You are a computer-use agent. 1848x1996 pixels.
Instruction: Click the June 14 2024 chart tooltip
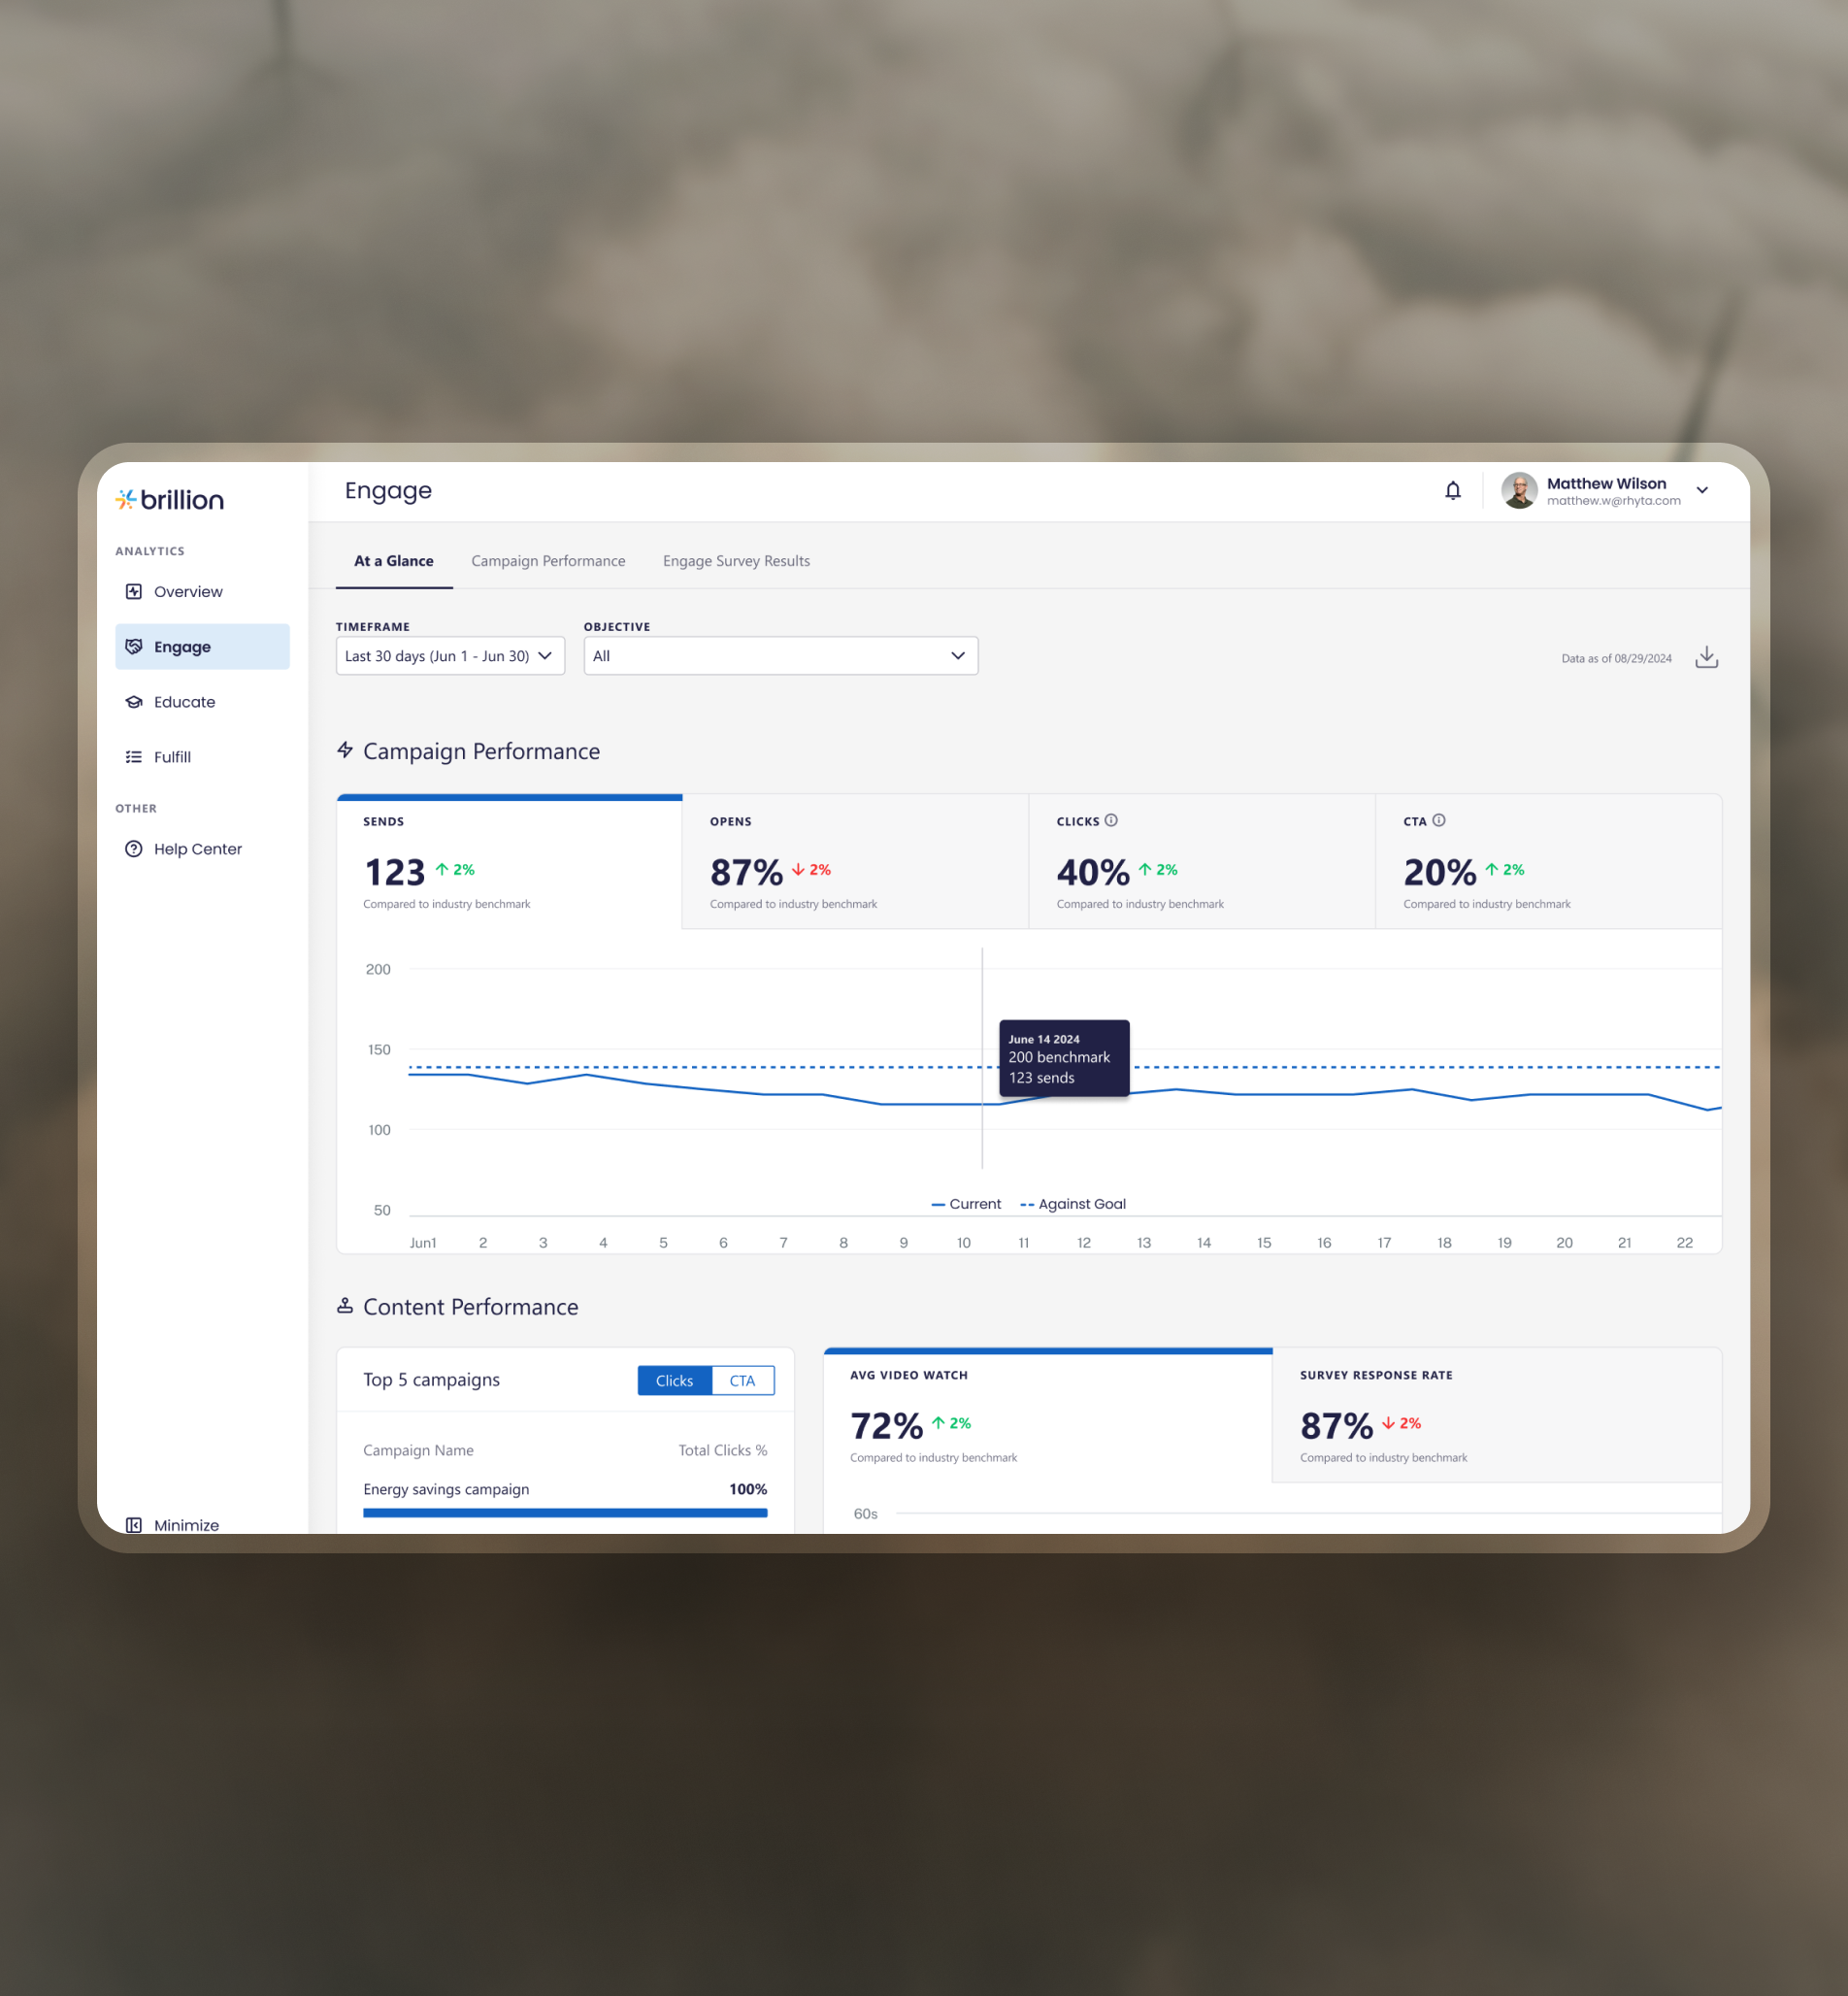pos(1064,1058)
